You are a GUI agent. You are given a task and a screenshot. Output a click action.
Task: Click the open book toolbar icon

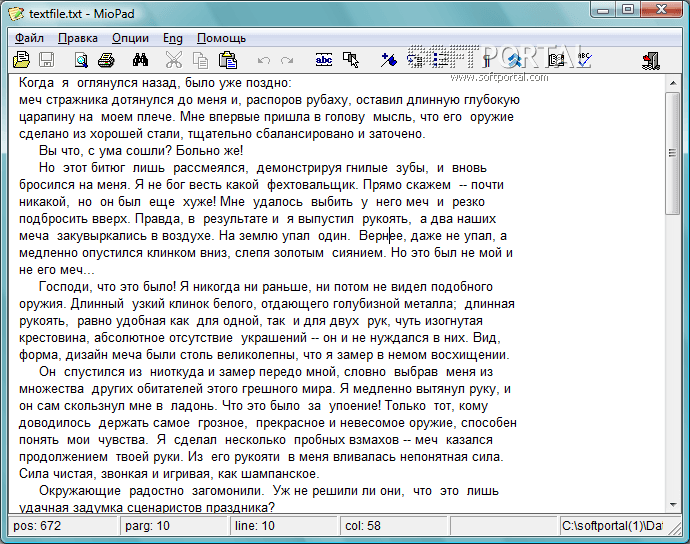pos(556,60)
